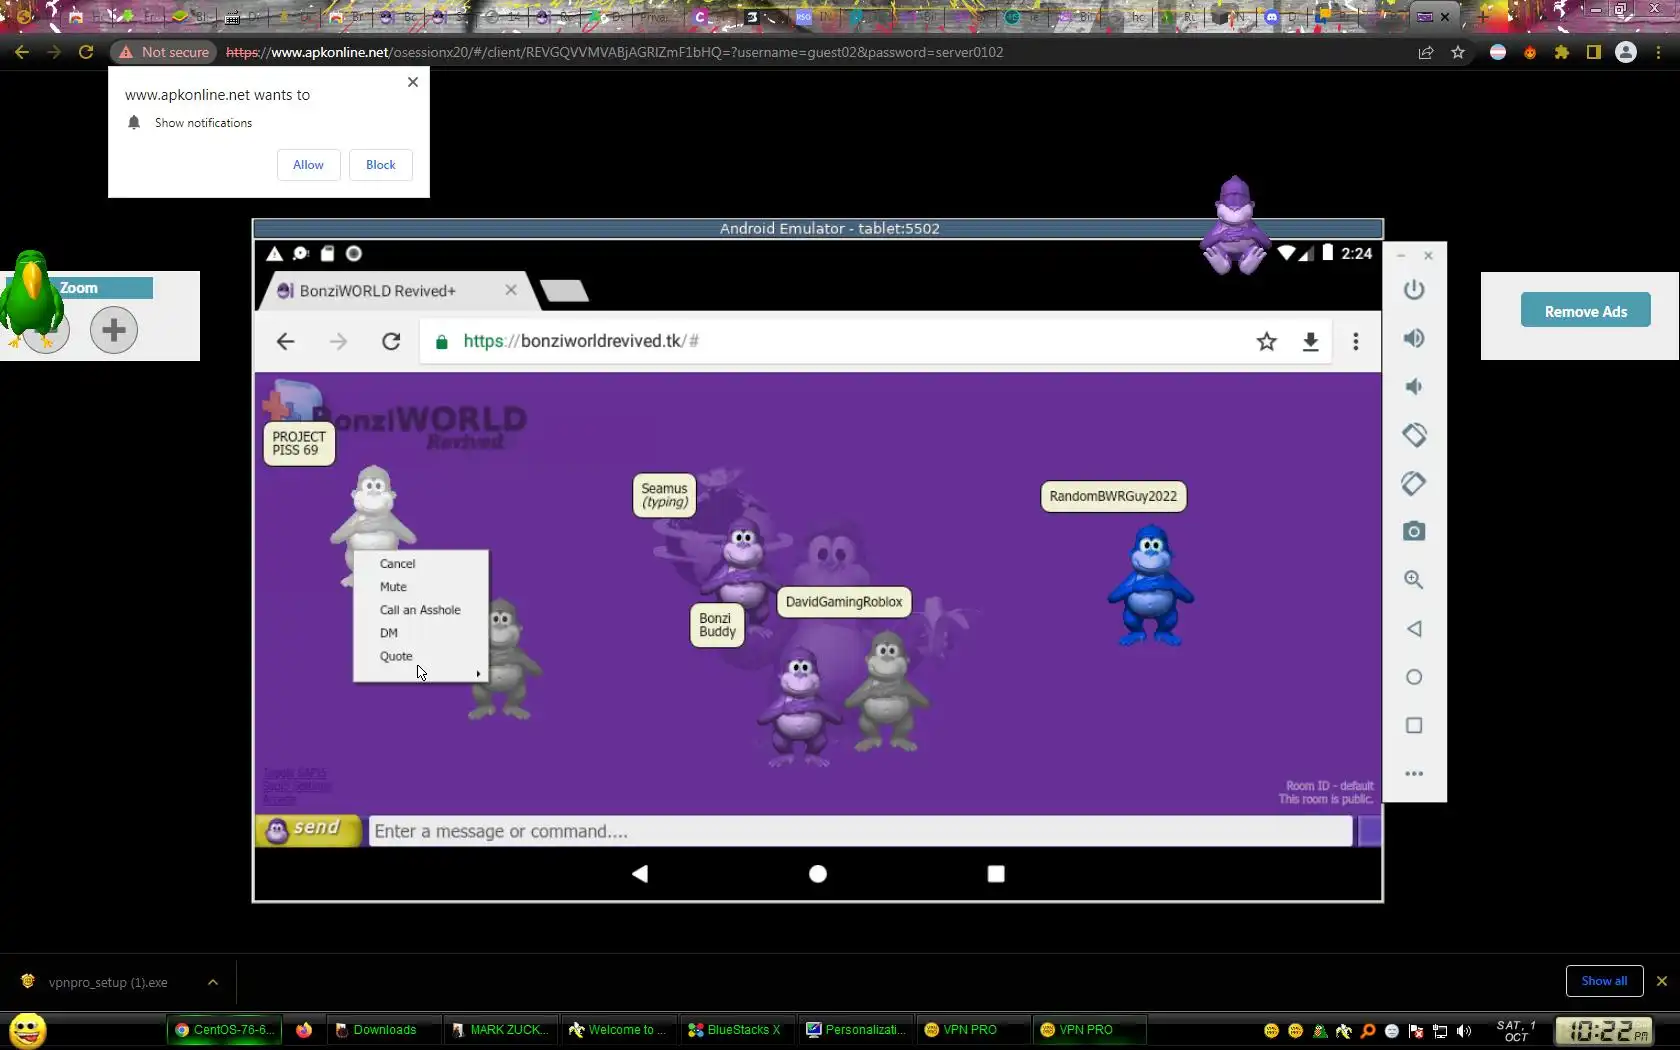Reload the BonziWORLD page in Android browser
This screenshot has height=1050, width=1680.
point(391,342)
